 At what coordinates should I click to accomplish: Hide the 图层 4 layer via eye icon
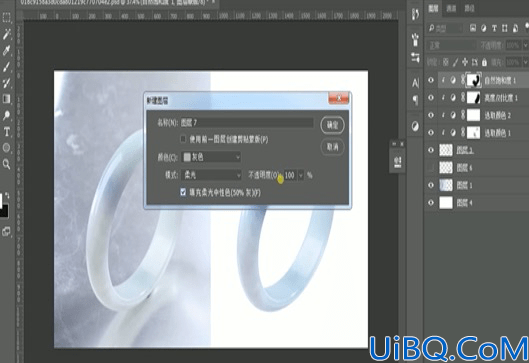pyautogui.click(x=431, y=203)
